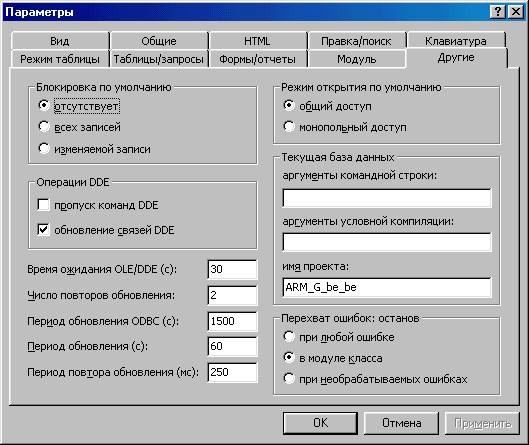The image size is (529, 445).
Task: Switch to the Общие tab
Action: 159,41
